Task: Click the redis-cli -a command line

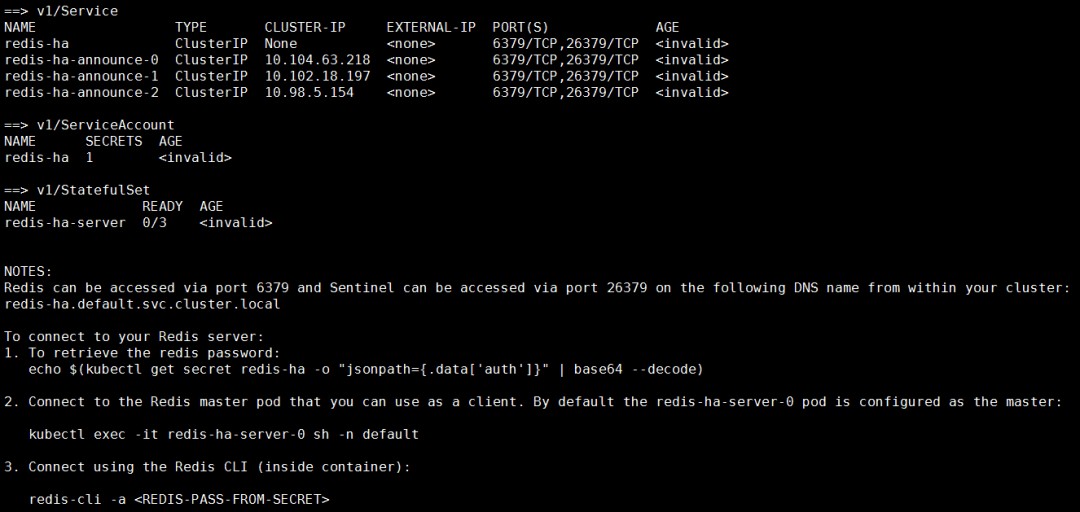Action: click(x=179, y=498)
